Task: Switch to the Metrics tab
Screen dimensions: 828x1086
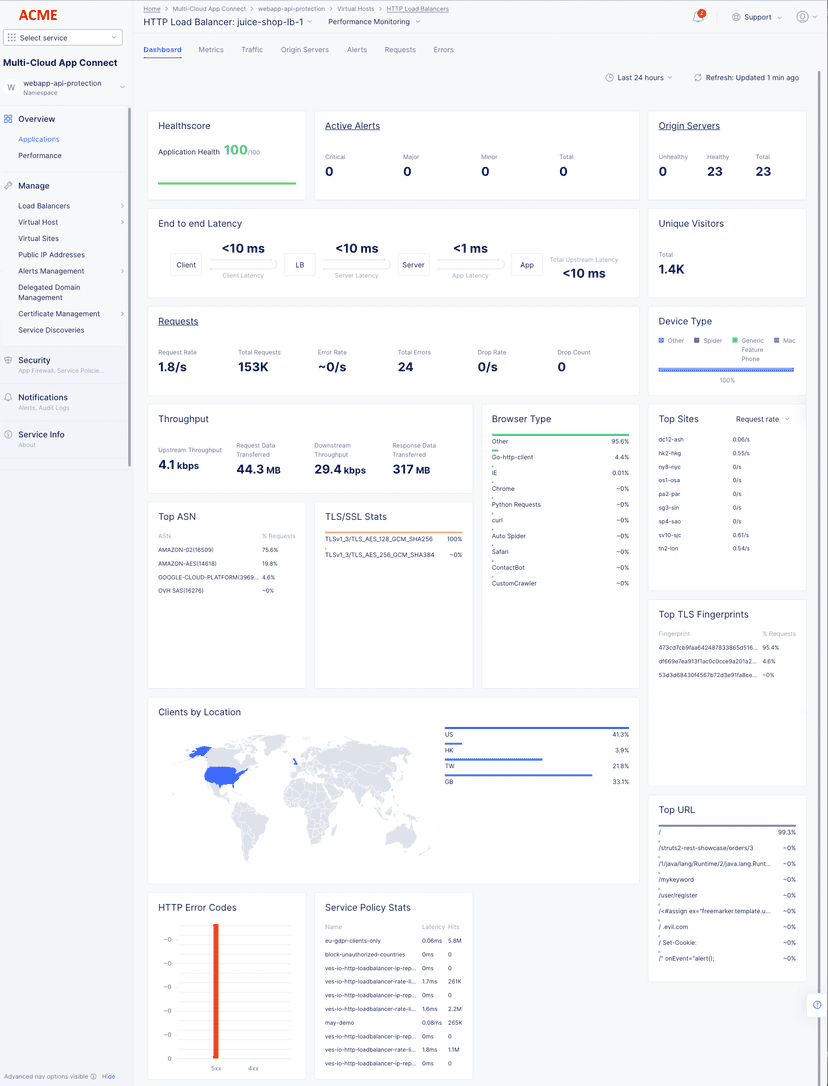Action: point(211,49)
